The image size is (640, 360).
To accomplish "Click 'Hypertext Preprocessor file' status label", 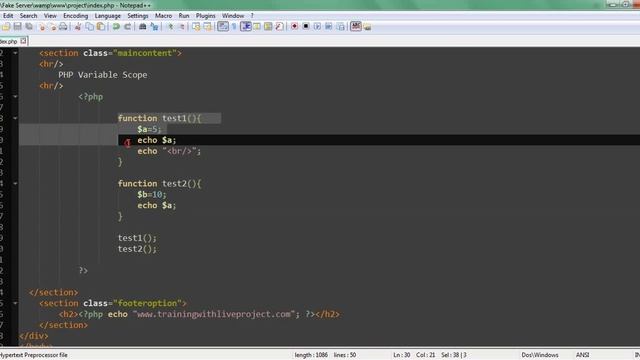I will point(34,355).
